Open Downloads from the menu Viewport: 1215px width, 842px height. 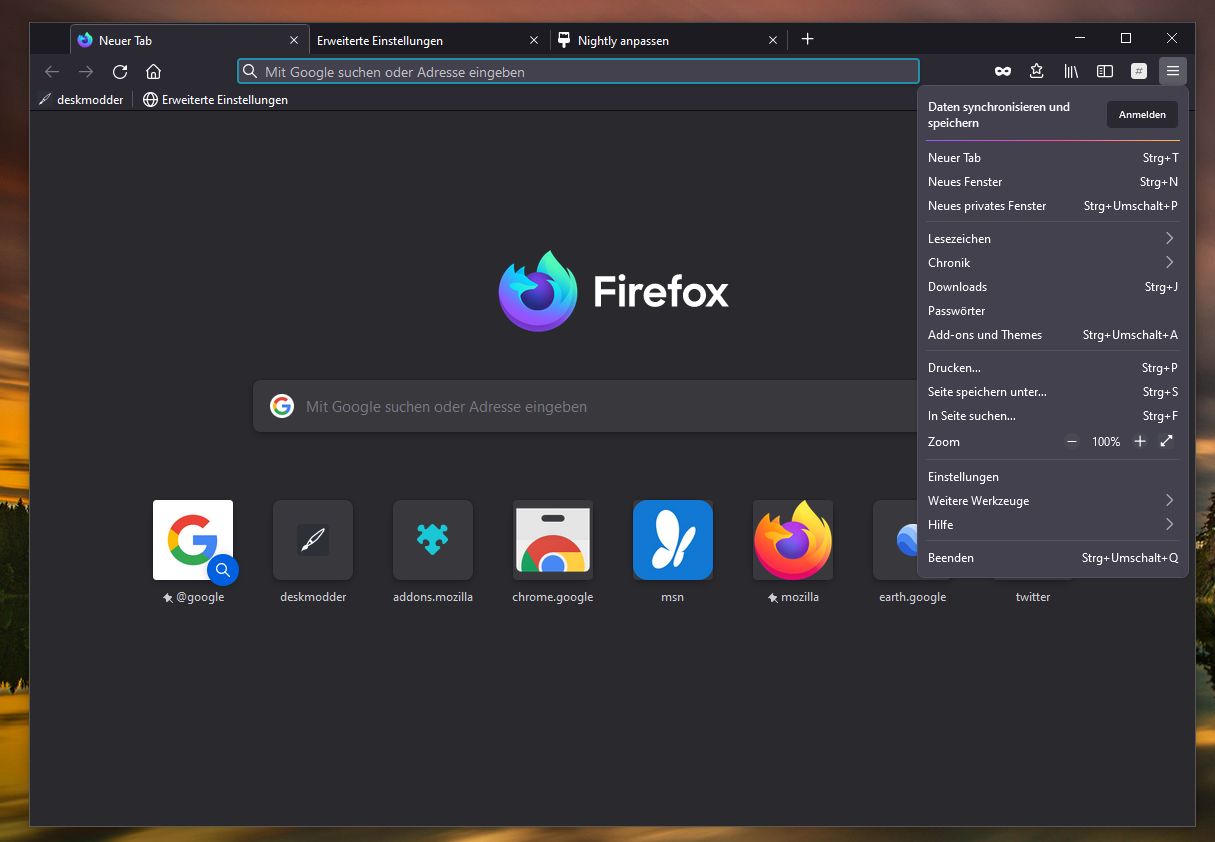[1053, 287]
